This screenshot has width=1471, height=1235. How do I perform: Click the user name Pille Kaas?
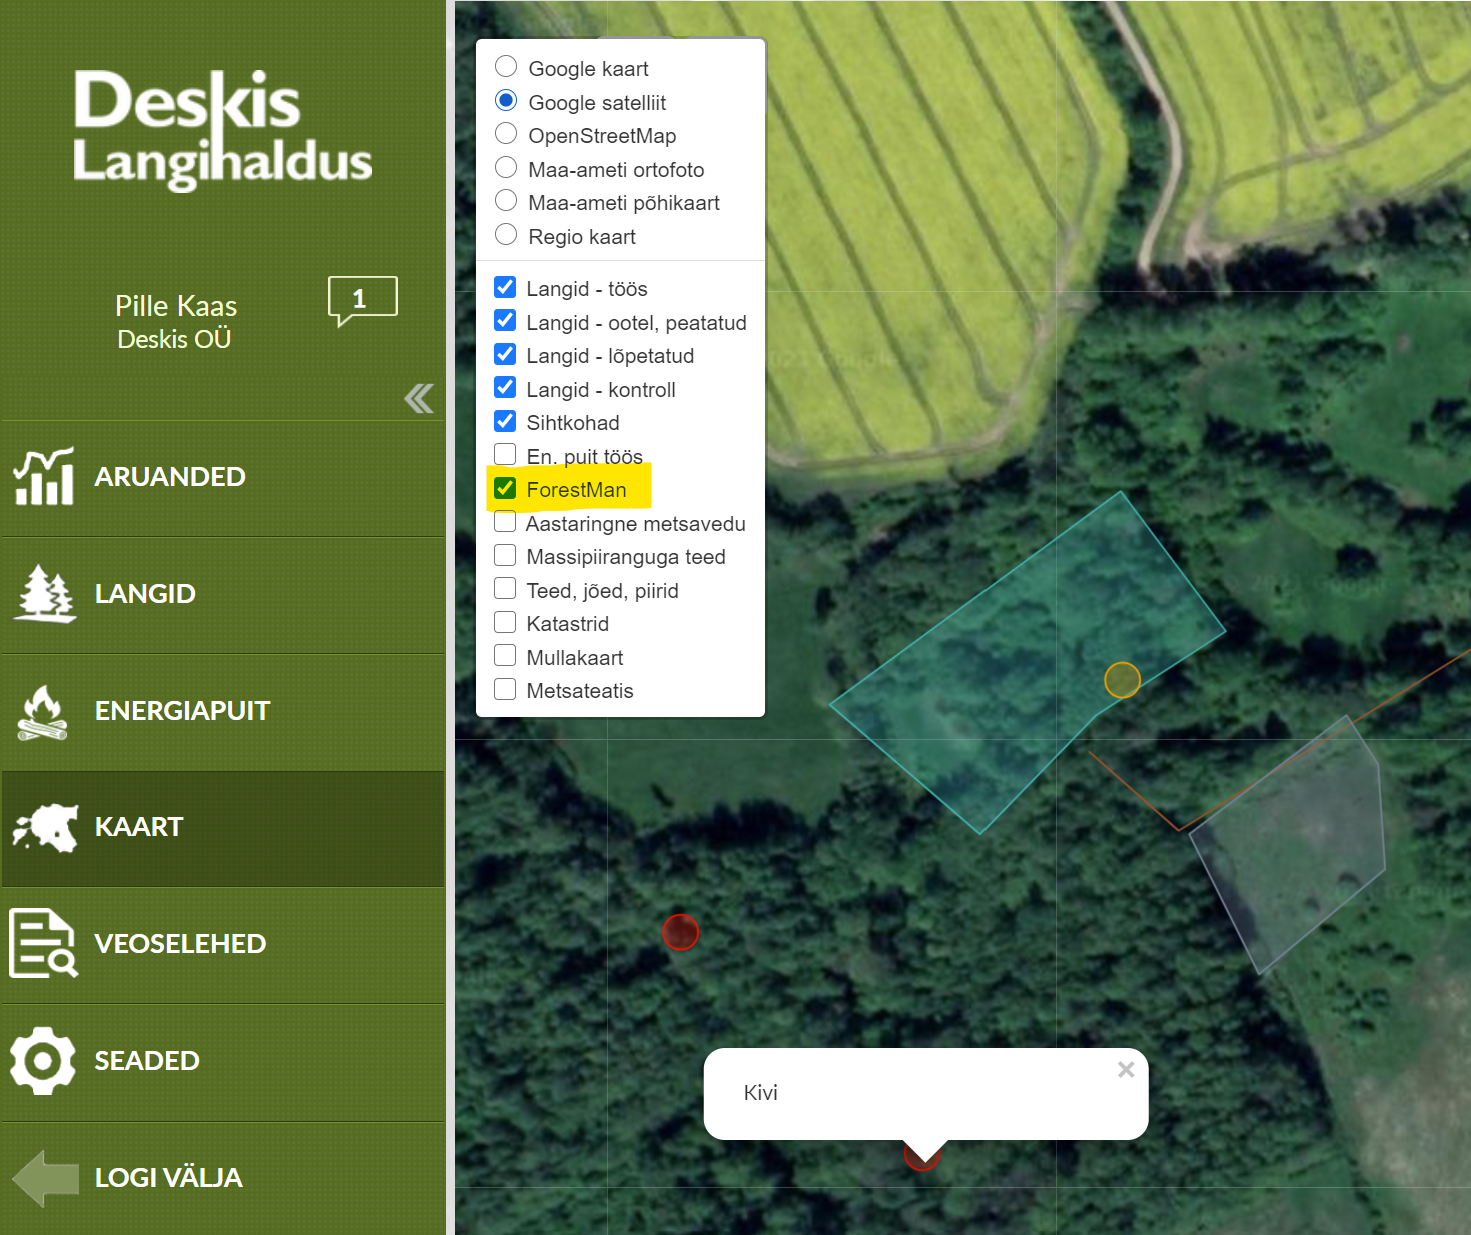tap(176, 306)
